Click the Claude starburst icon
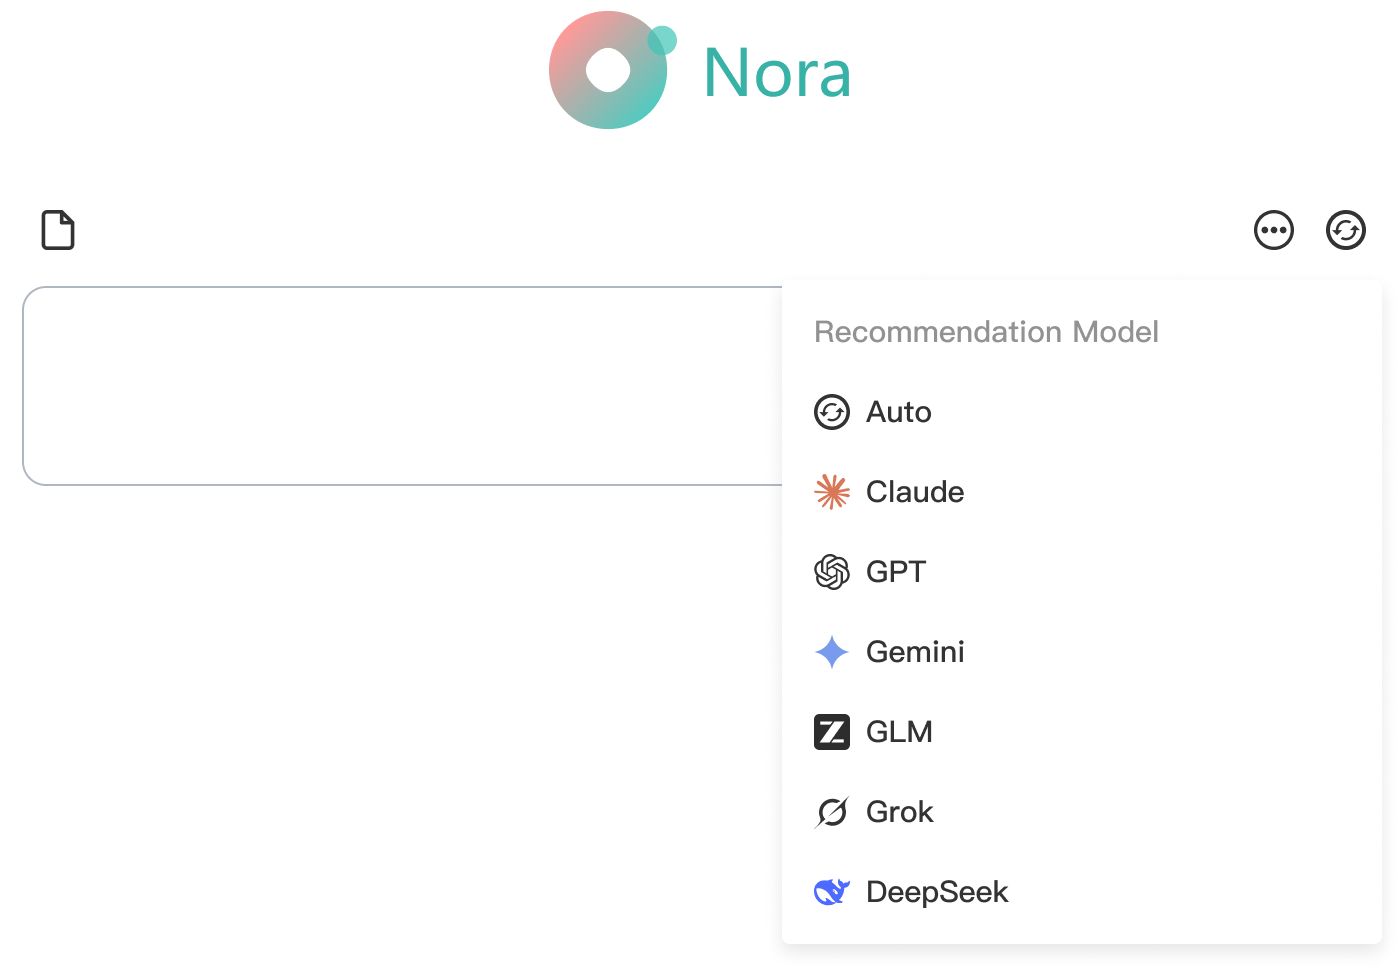Image resolution: width=1400 pixels, height=970 pixels. pos(831,492)
